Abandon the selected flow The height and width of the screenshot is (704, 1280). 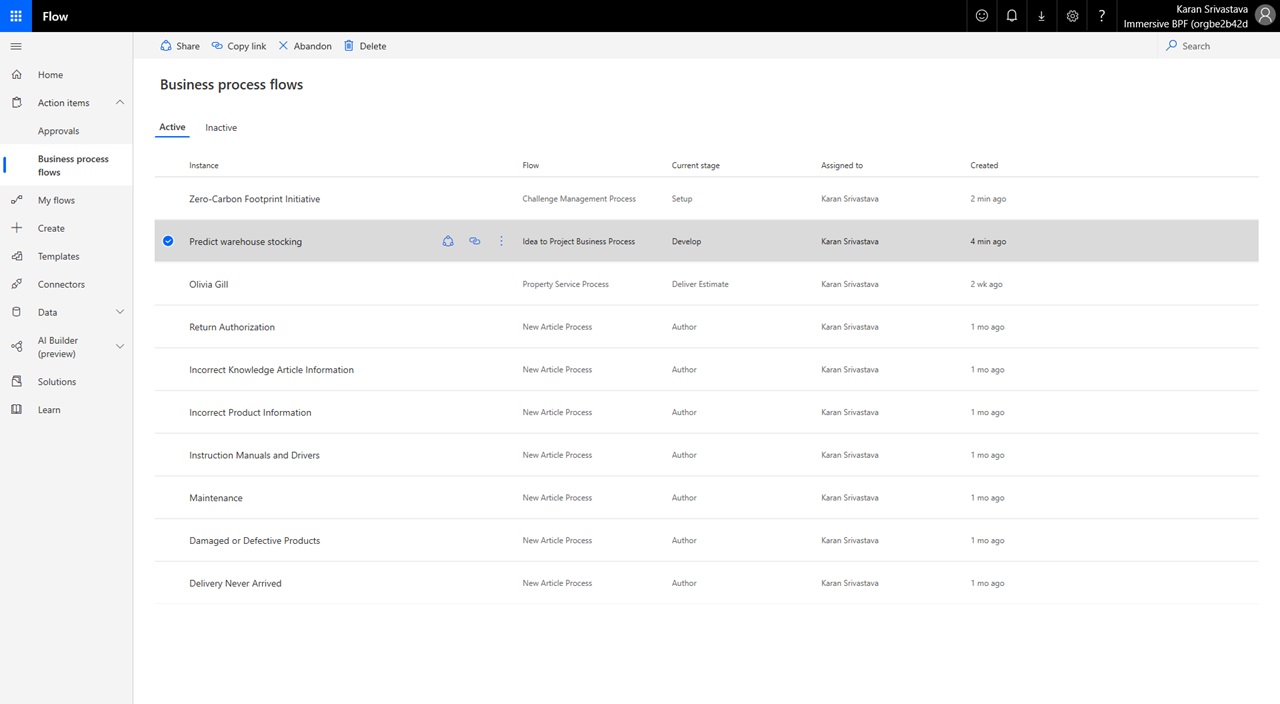(x=304, y=45)
